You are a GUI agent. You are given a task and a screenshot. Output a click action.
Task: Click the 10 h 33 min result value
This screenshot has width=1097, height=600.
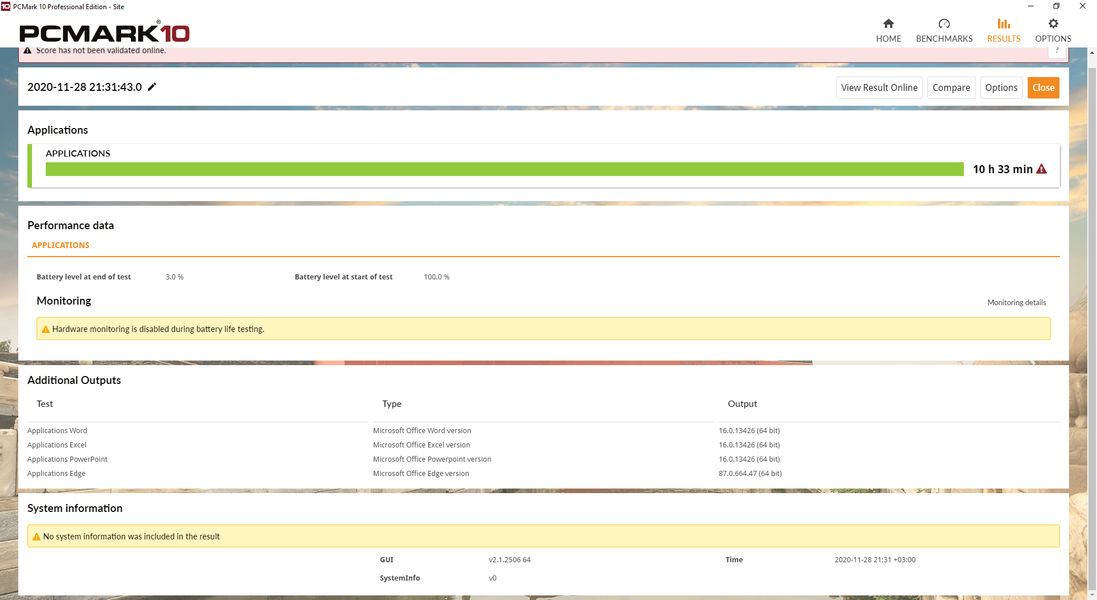click(1003, 169)
